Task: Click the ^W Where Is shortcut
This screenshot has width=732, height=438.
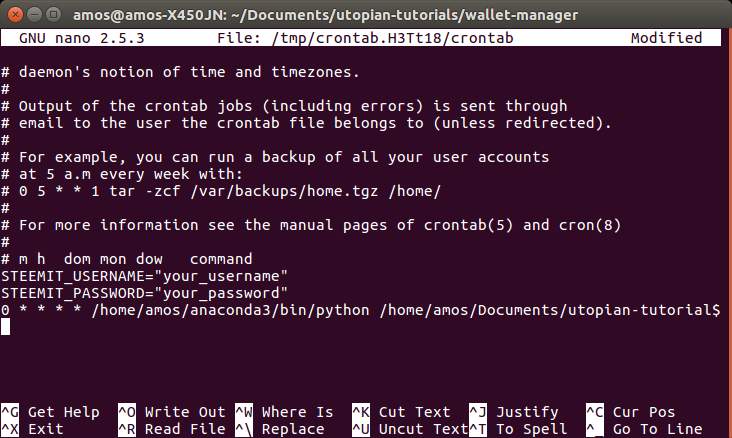Action: 284,412
